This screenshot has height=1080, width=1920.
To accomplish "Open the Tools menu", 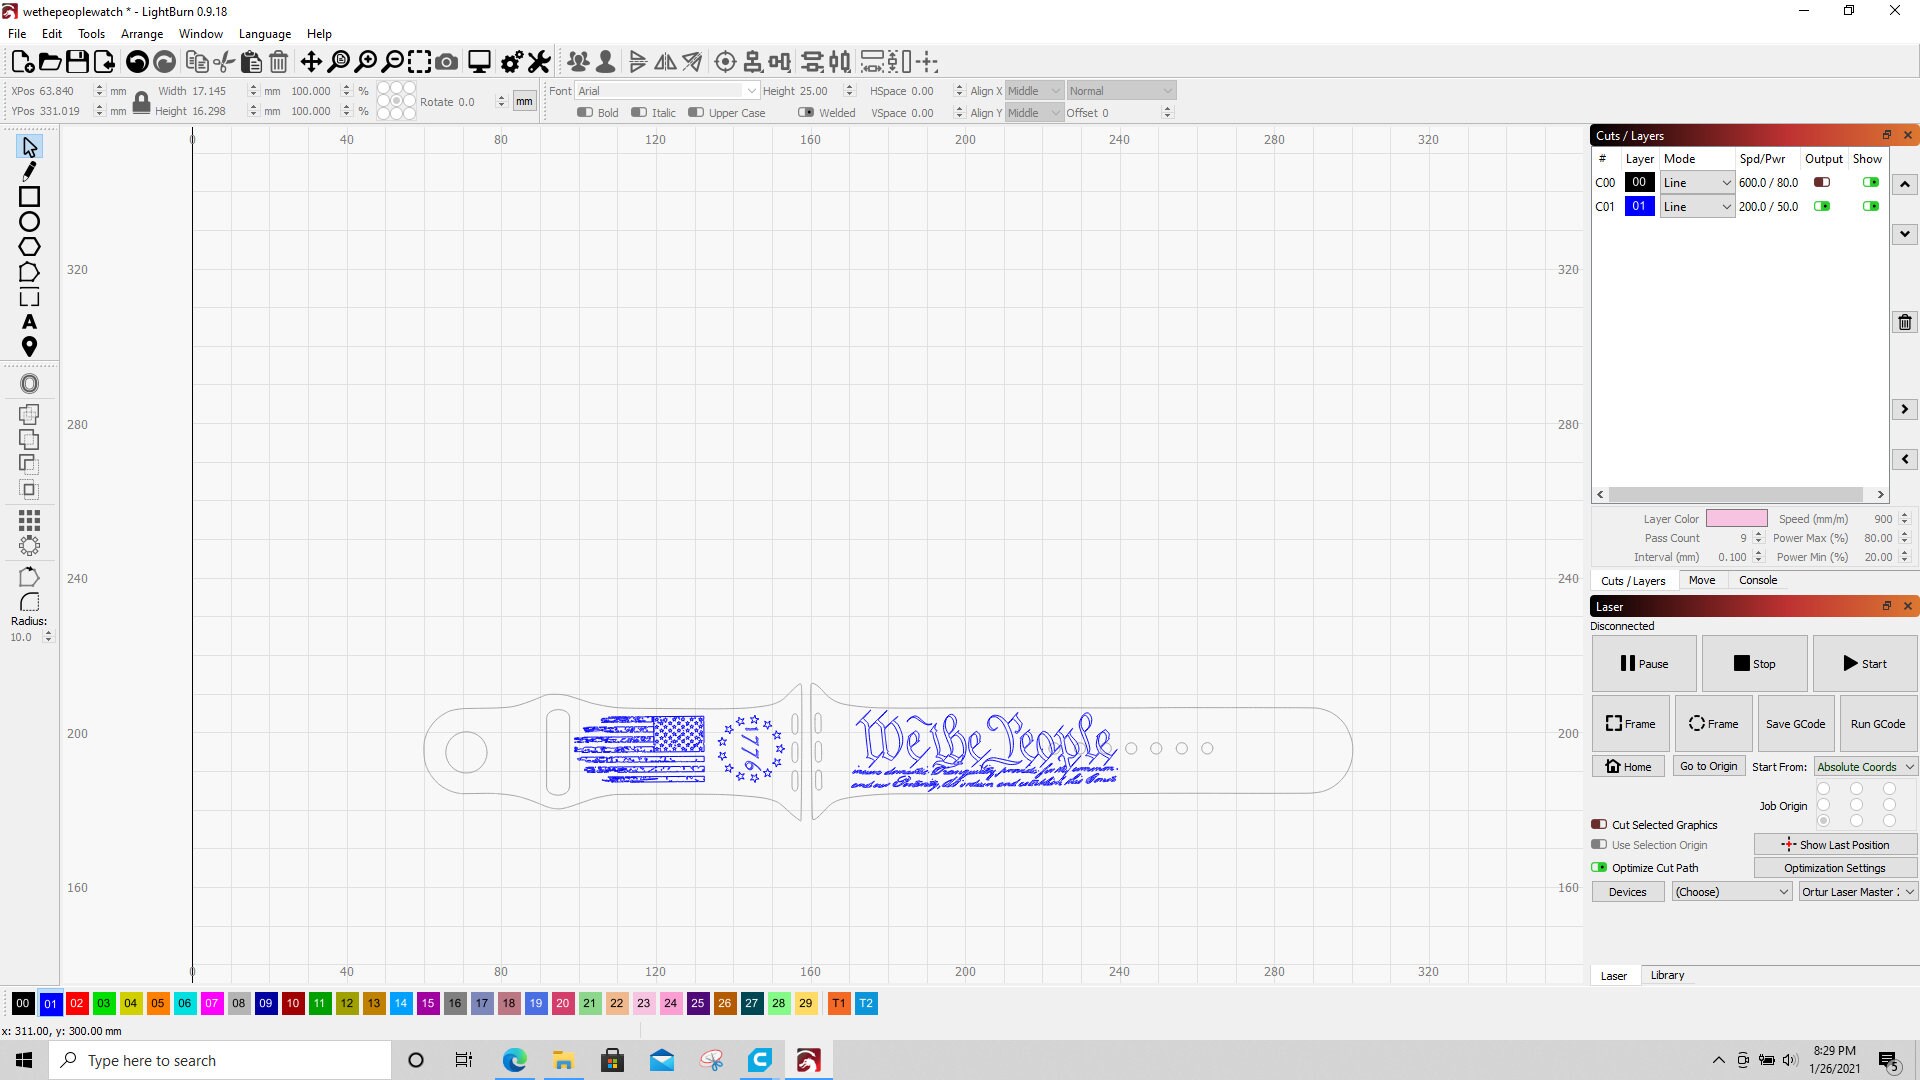I will pyautogui.click(x=91, y=34).
